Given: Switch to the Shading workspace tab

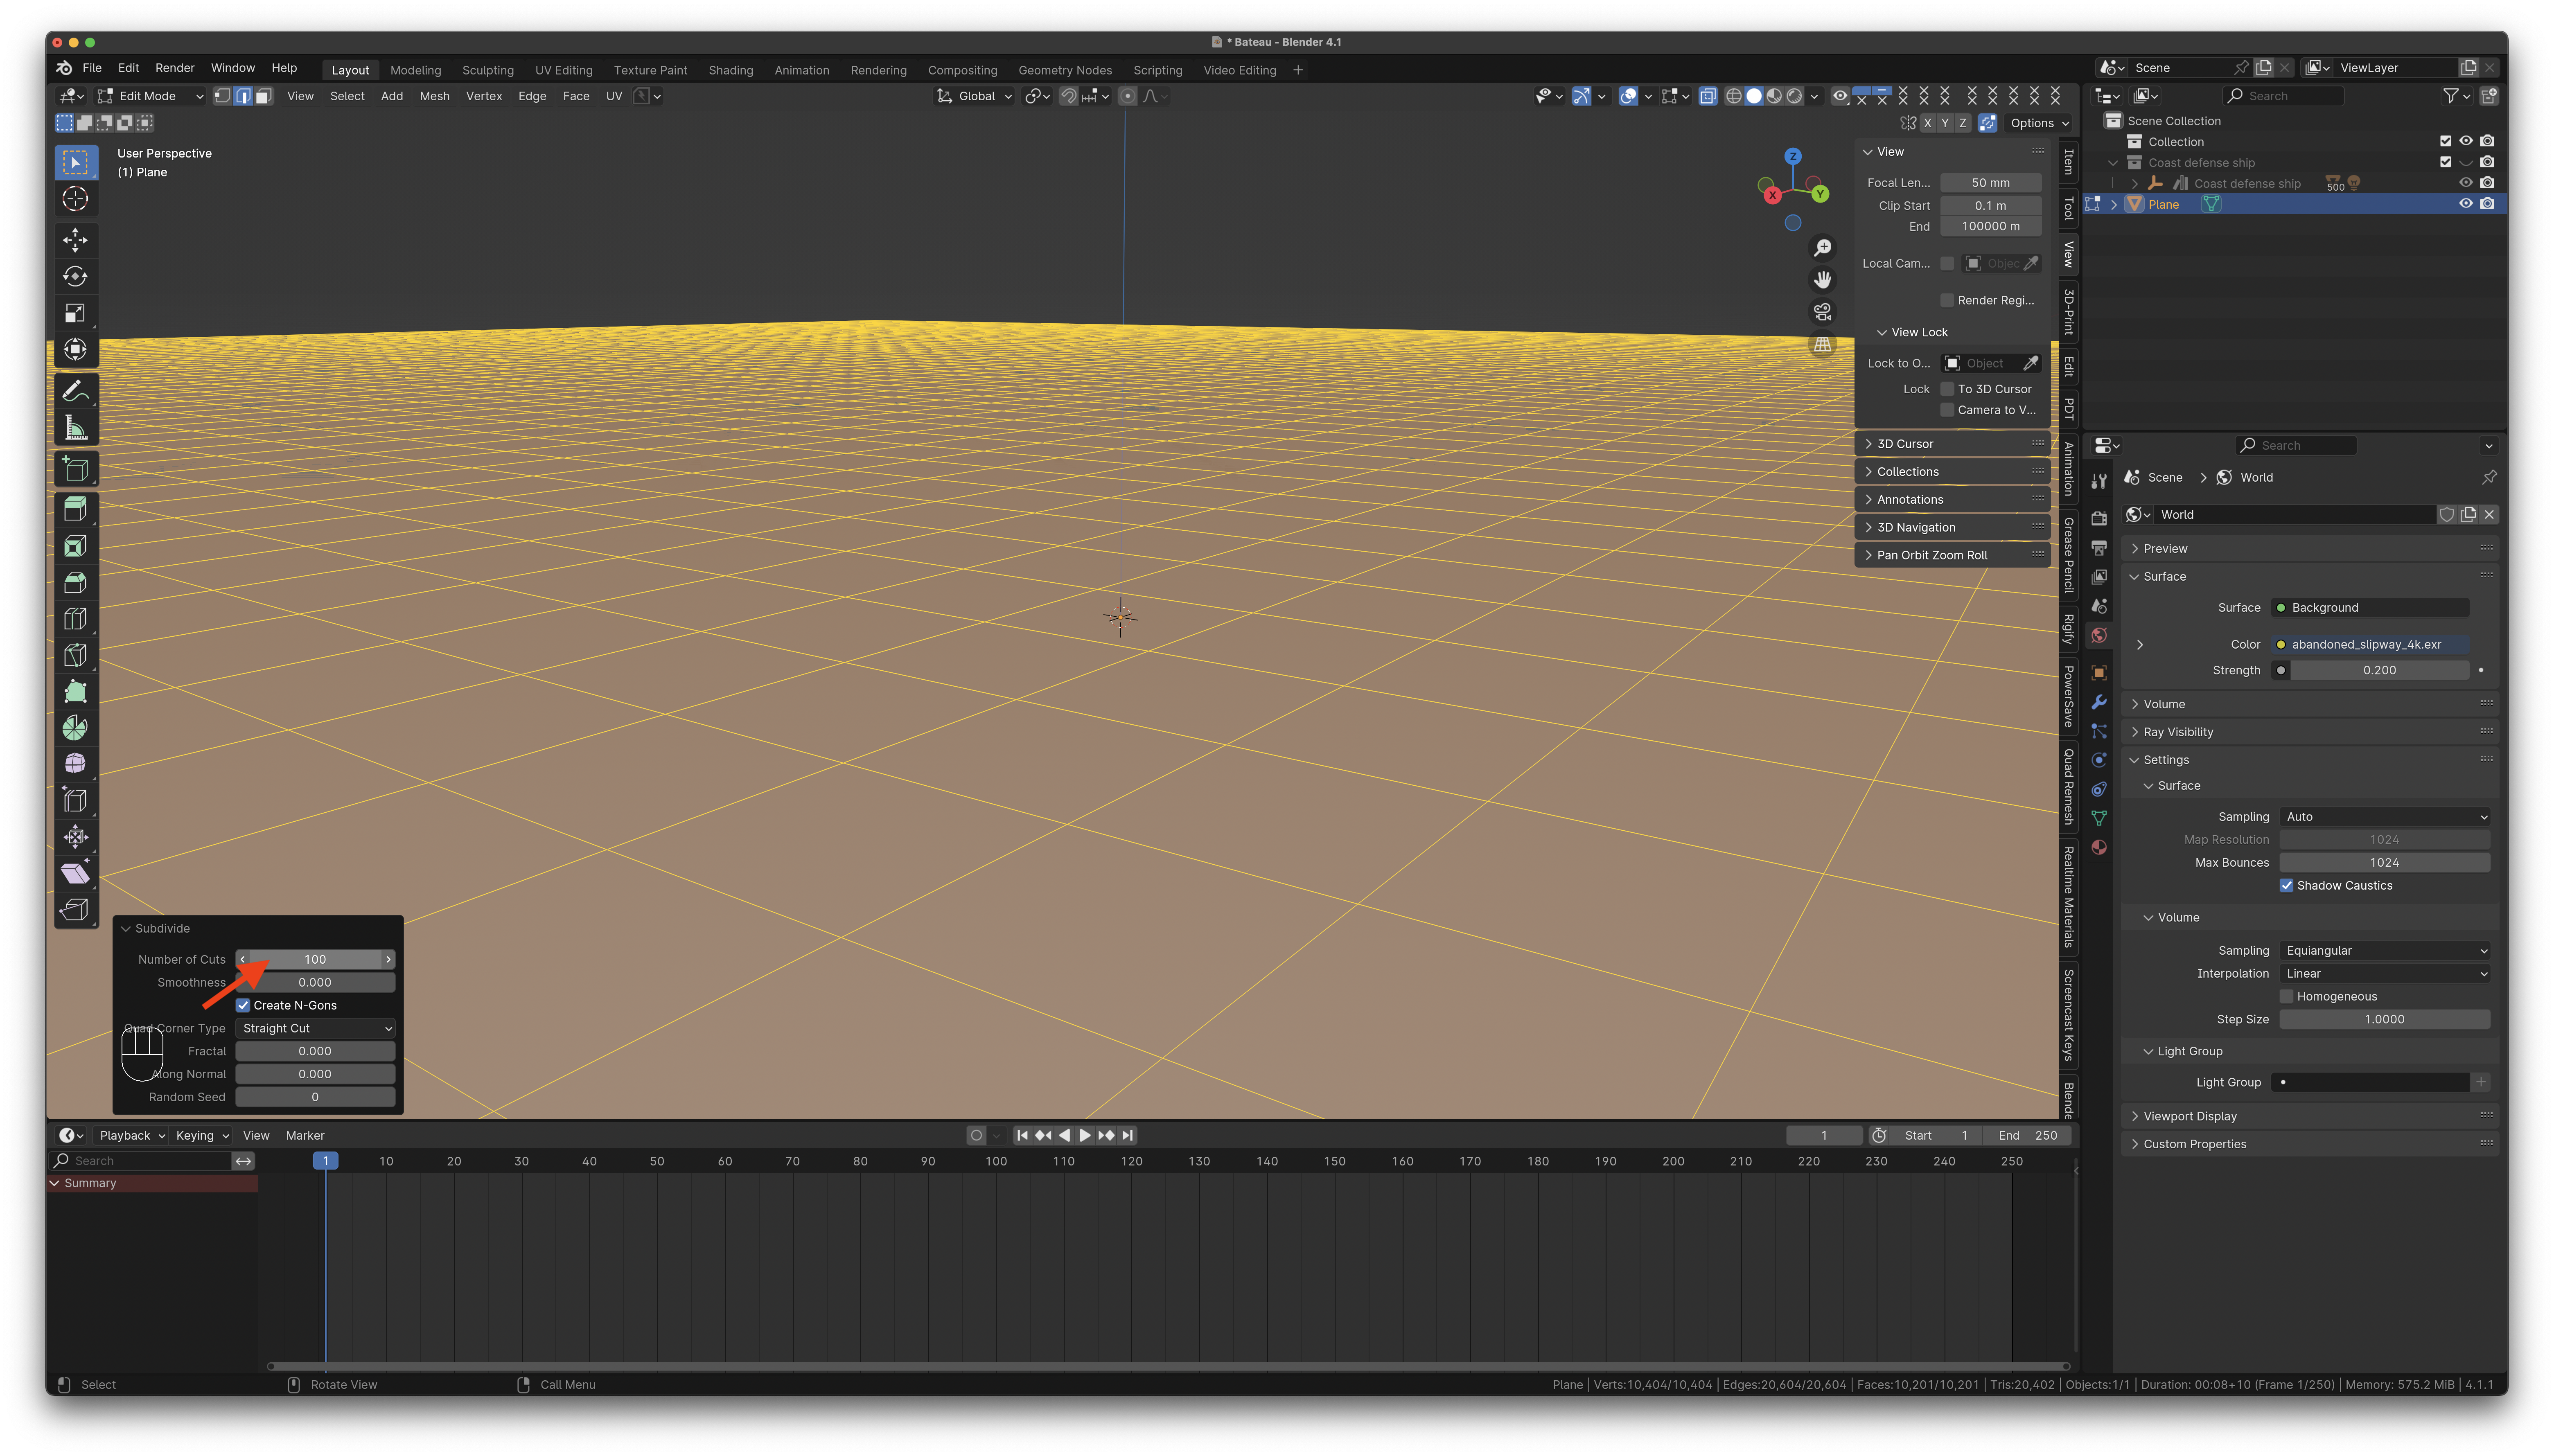Looking at the screenshot, I should point(731,70).
